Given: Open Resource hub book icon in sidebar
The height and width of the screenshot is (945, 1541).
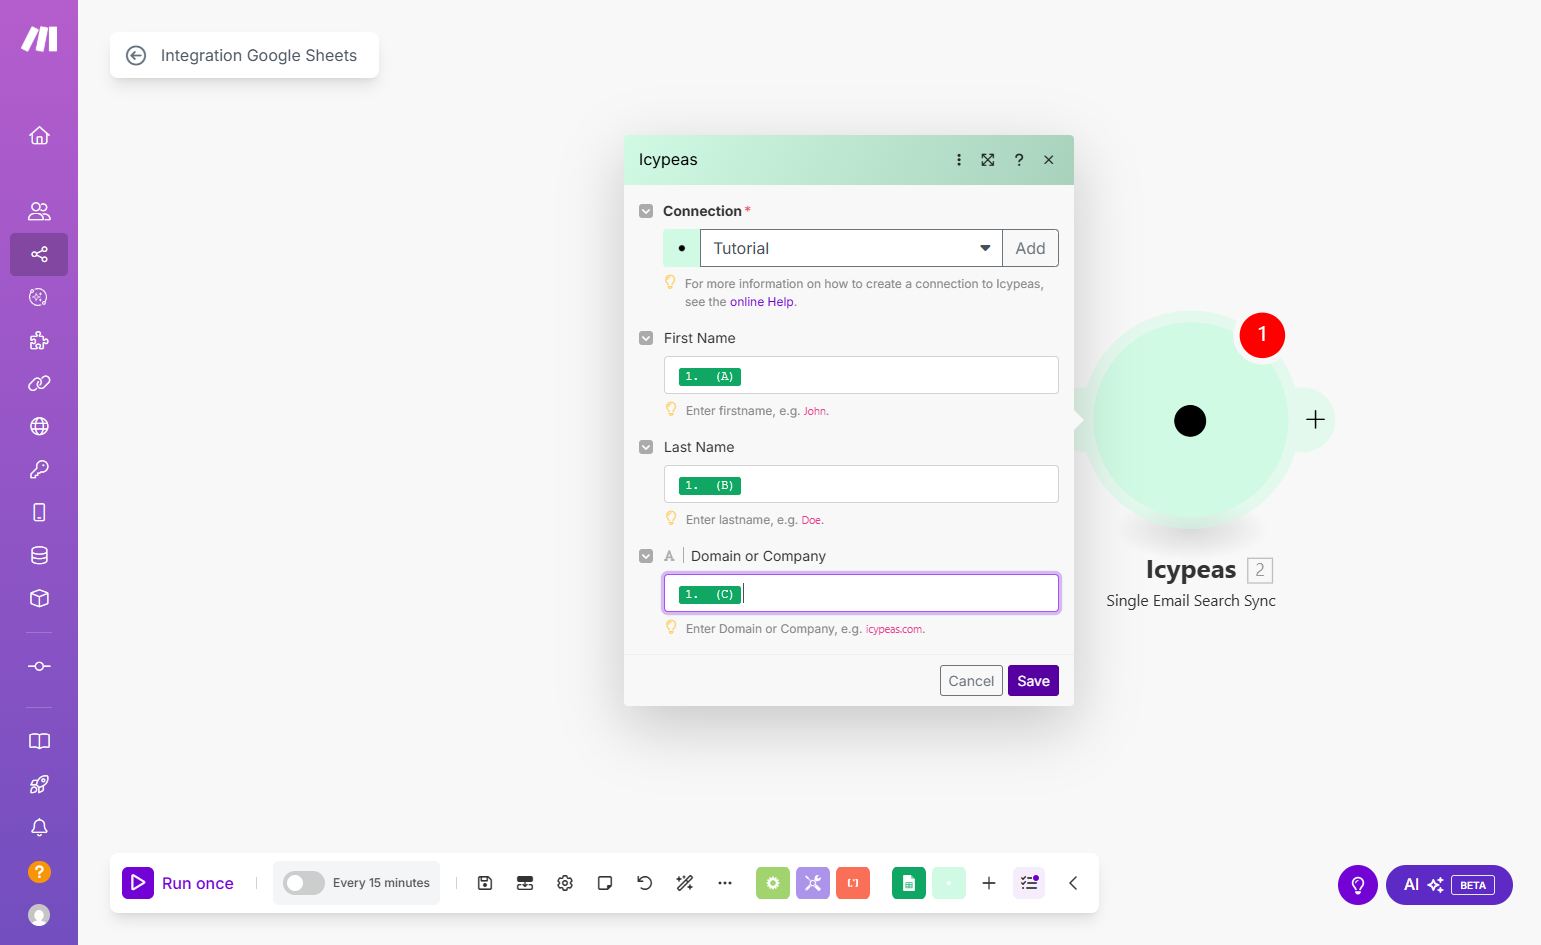Looking at the screenshot, I should (39, 741).
